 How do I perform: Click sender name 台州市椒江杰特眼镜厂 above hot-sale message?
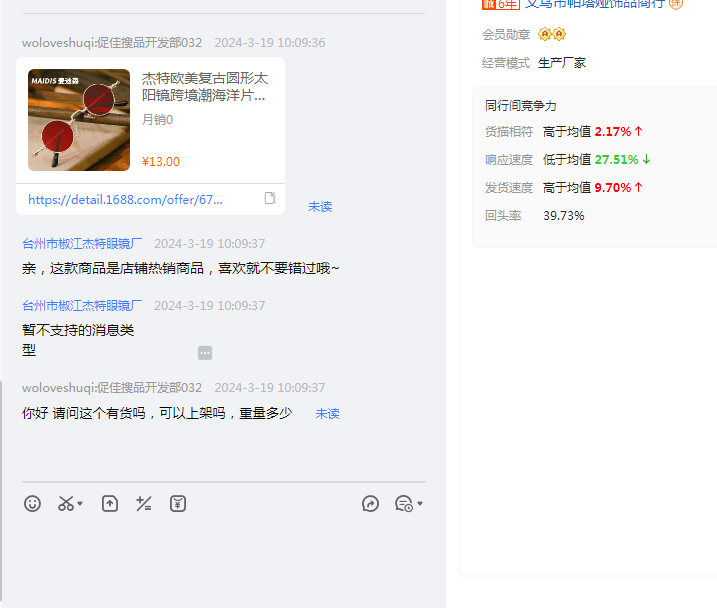coord(82,244)
